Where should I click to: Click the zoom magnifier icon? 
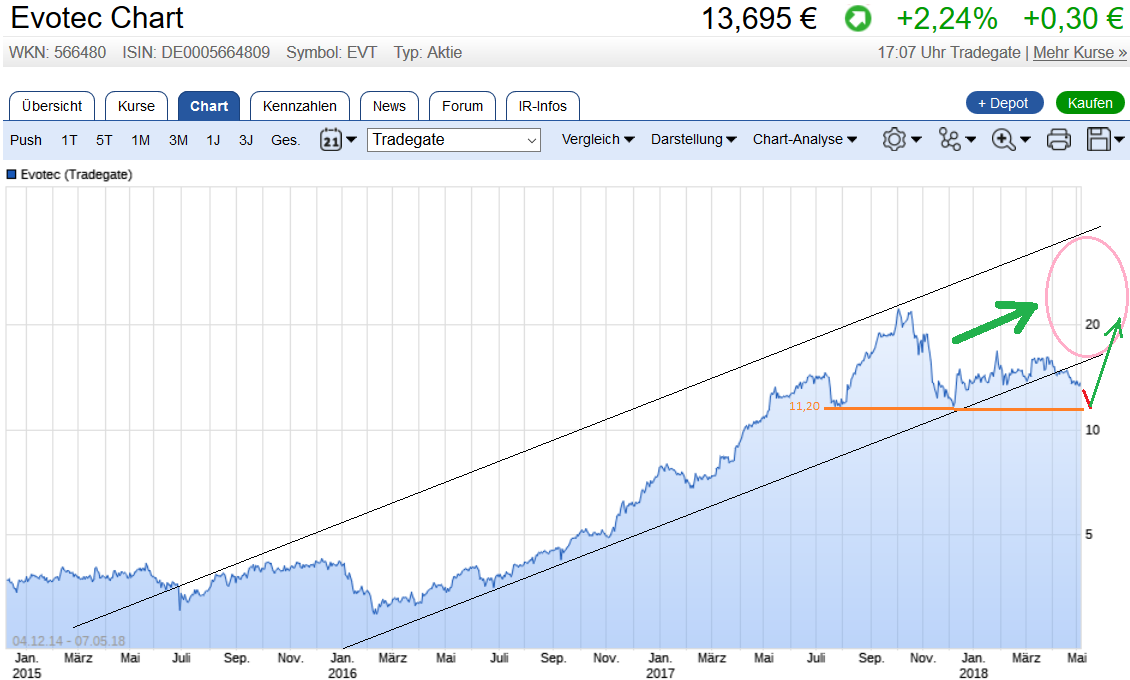coord(1003,139)
